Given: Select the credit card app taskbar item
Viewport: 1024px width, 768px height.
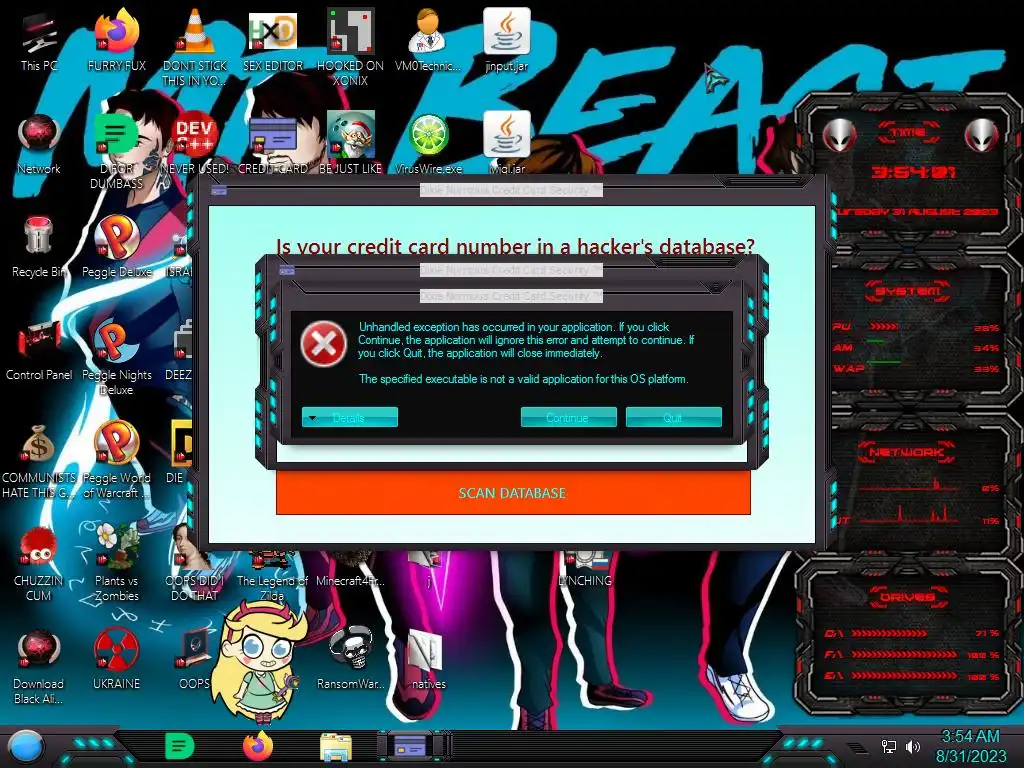Looking at the screenshot, I should tap(413, 746).
